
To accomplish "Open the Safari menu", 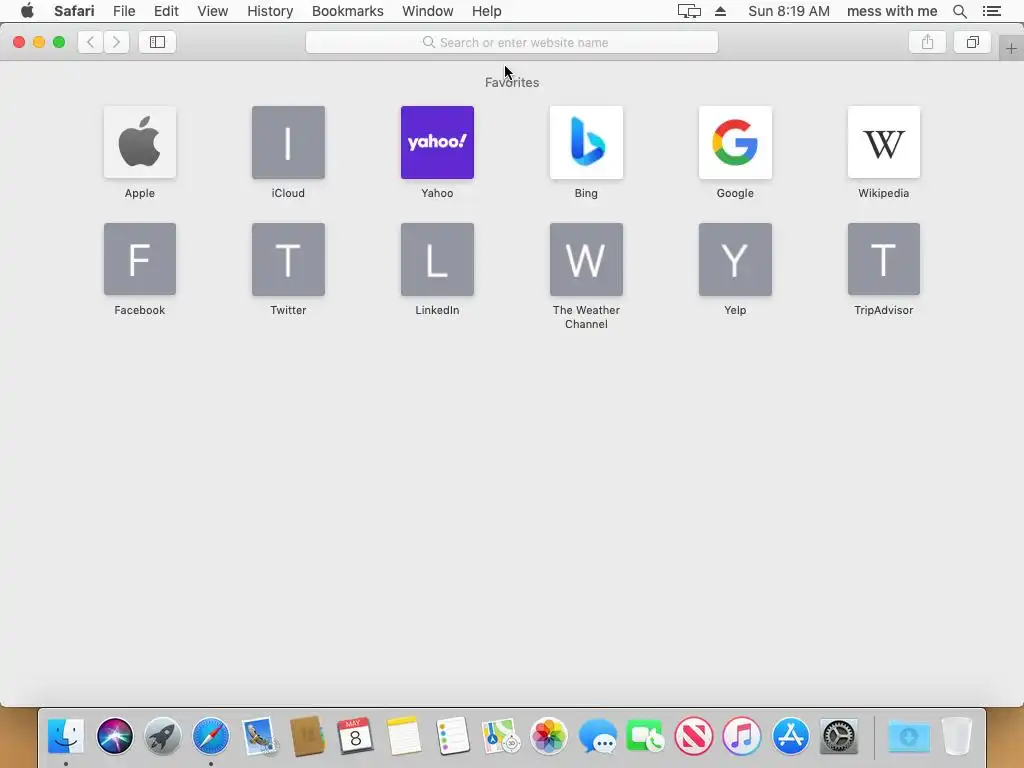I will click(x=74, y=11).
